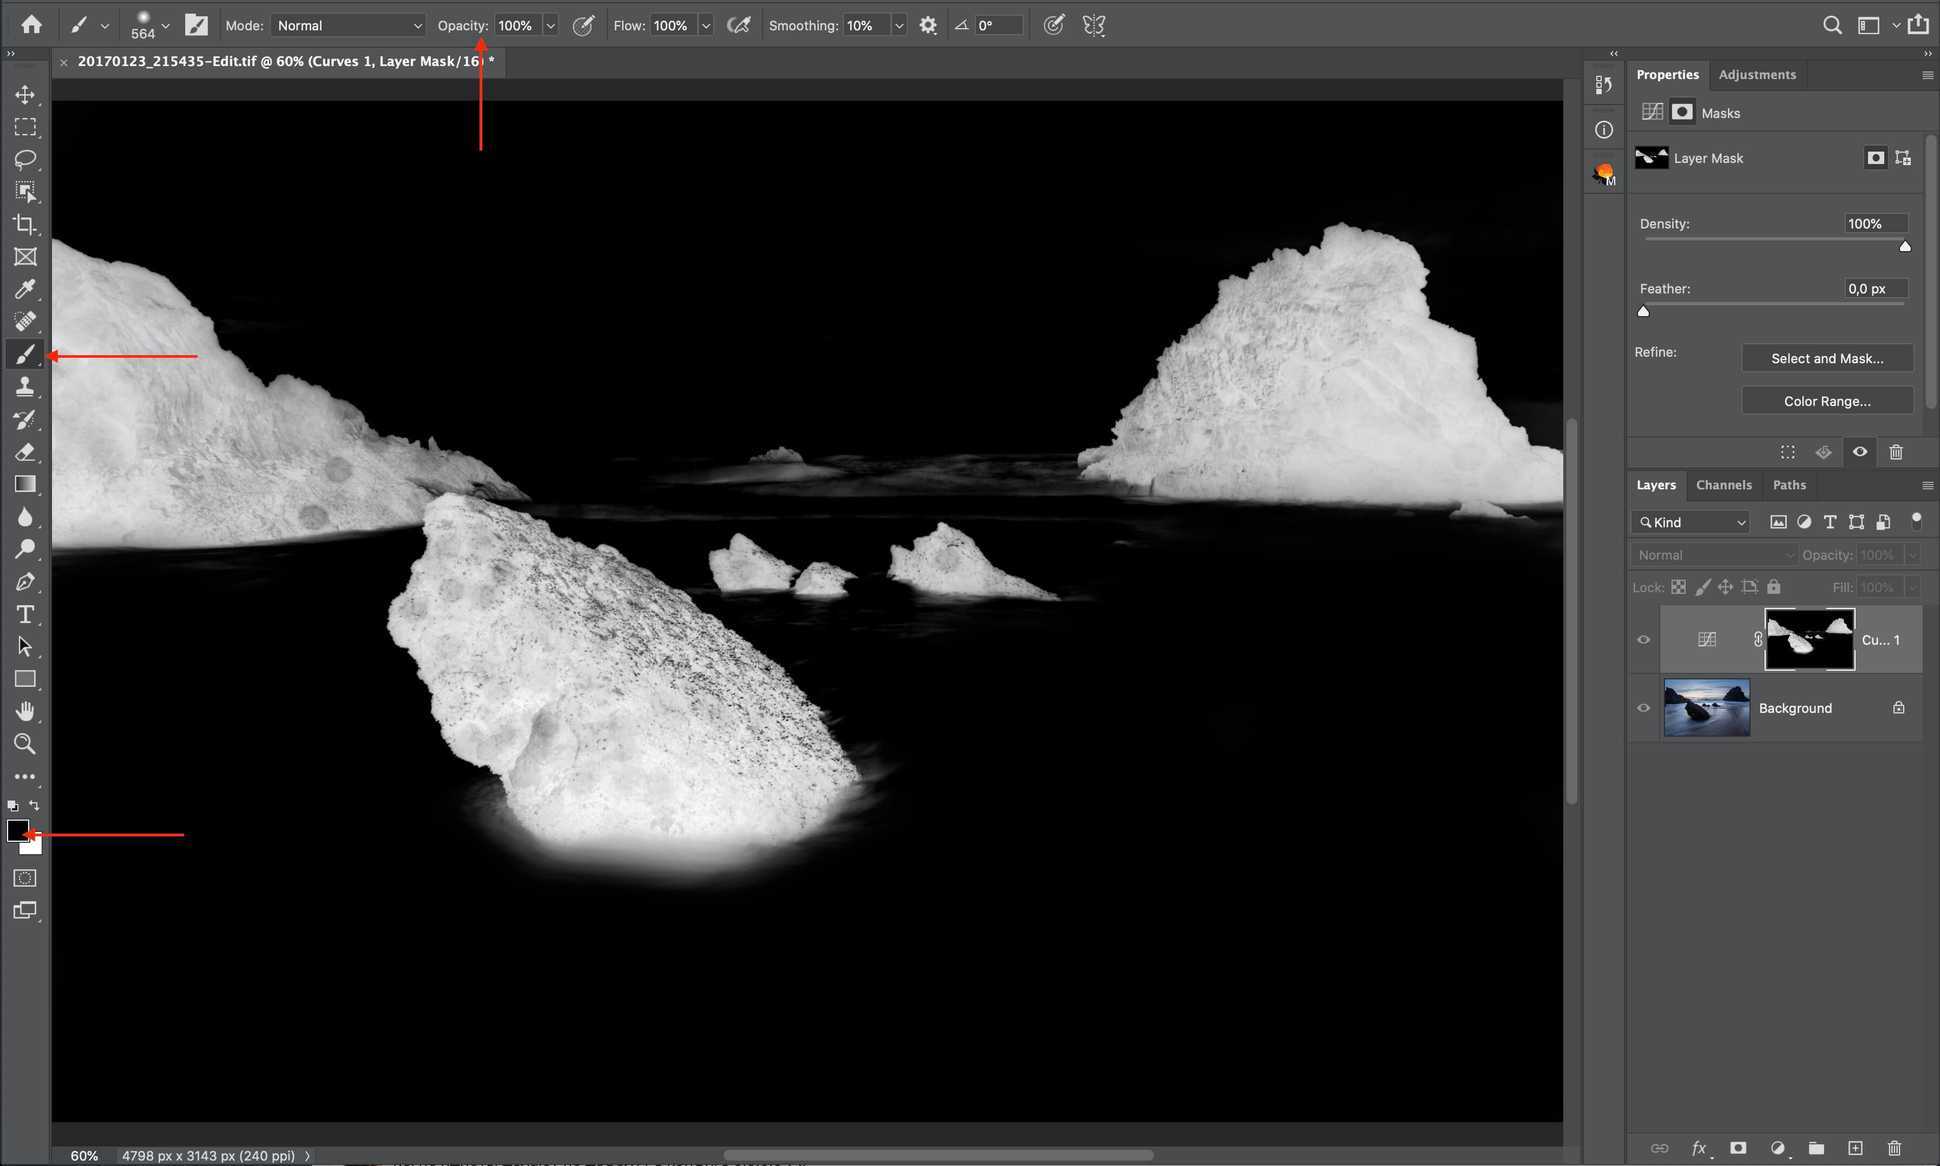The image size is (1940, 1166).
Task: Select the Dodge tool
Action: click(25, 549)
